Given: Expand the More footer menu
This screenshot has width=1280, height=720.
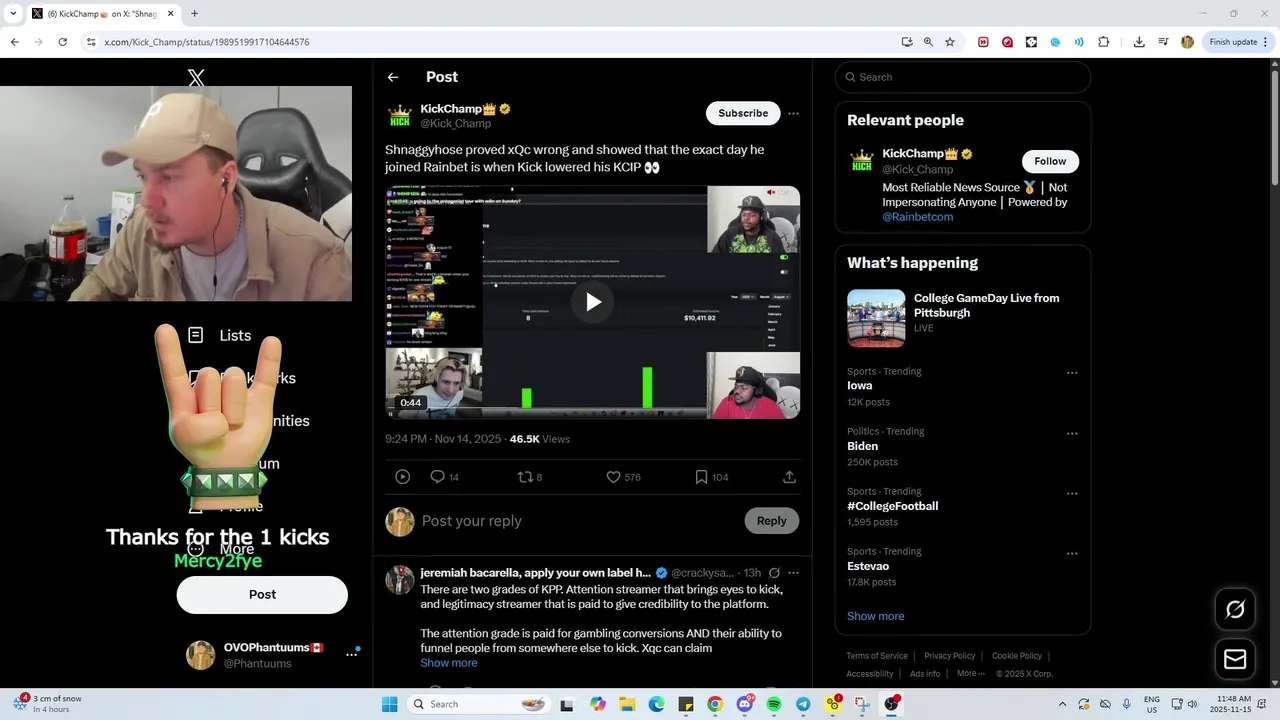Looking at the screenshot, I should (x=970, y=673).
